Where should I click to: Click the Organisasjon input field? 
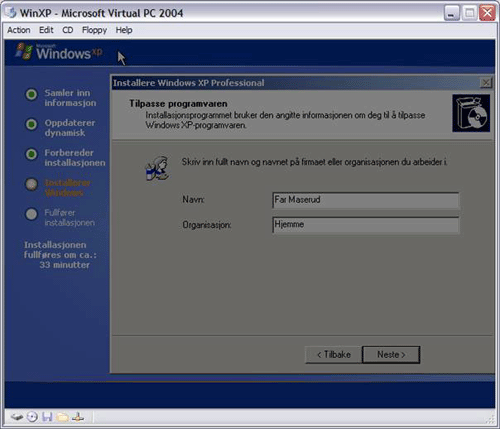366,225
